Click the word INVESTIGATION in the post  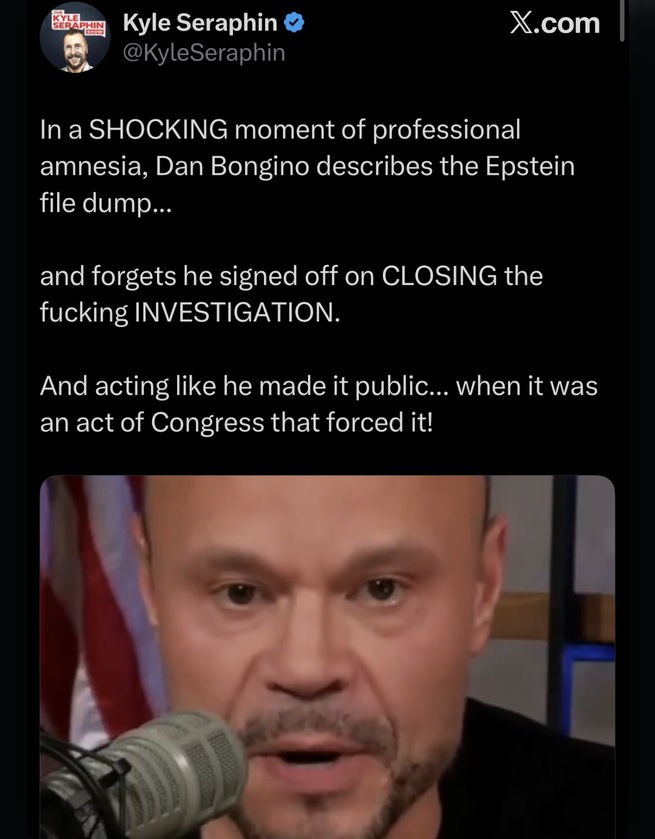coord(236,312)
